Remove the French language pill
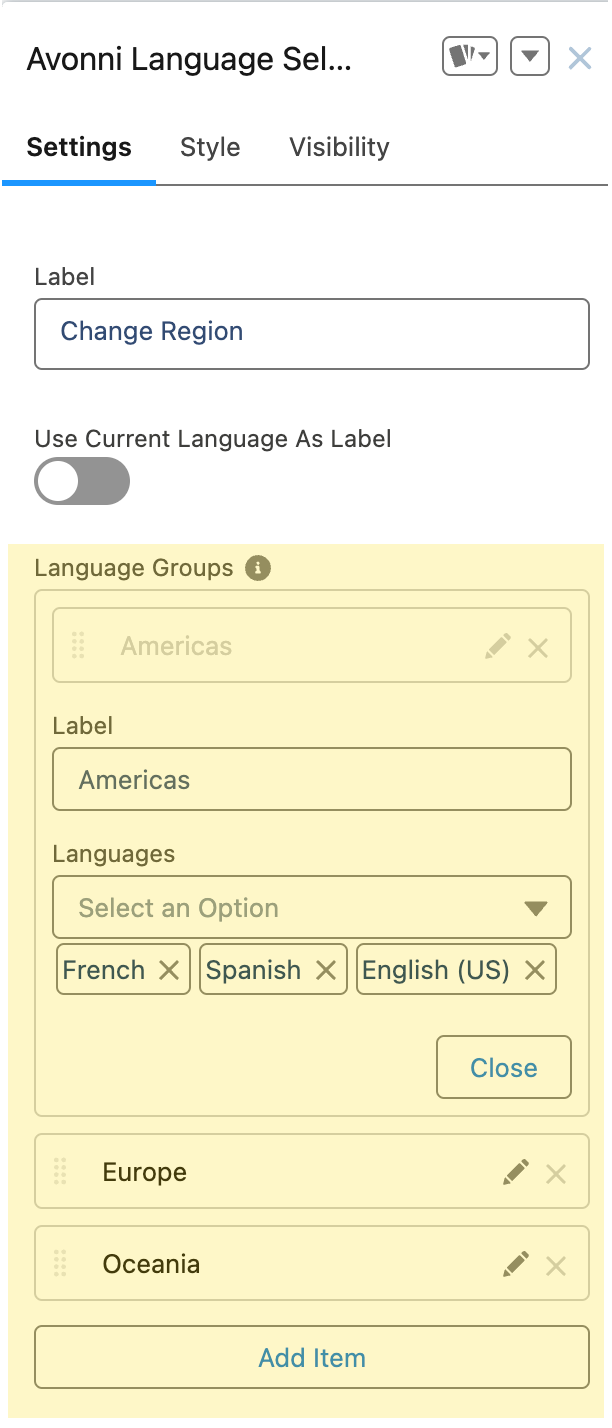Screen dimensions: 612x1428 (x=169, y=970)
